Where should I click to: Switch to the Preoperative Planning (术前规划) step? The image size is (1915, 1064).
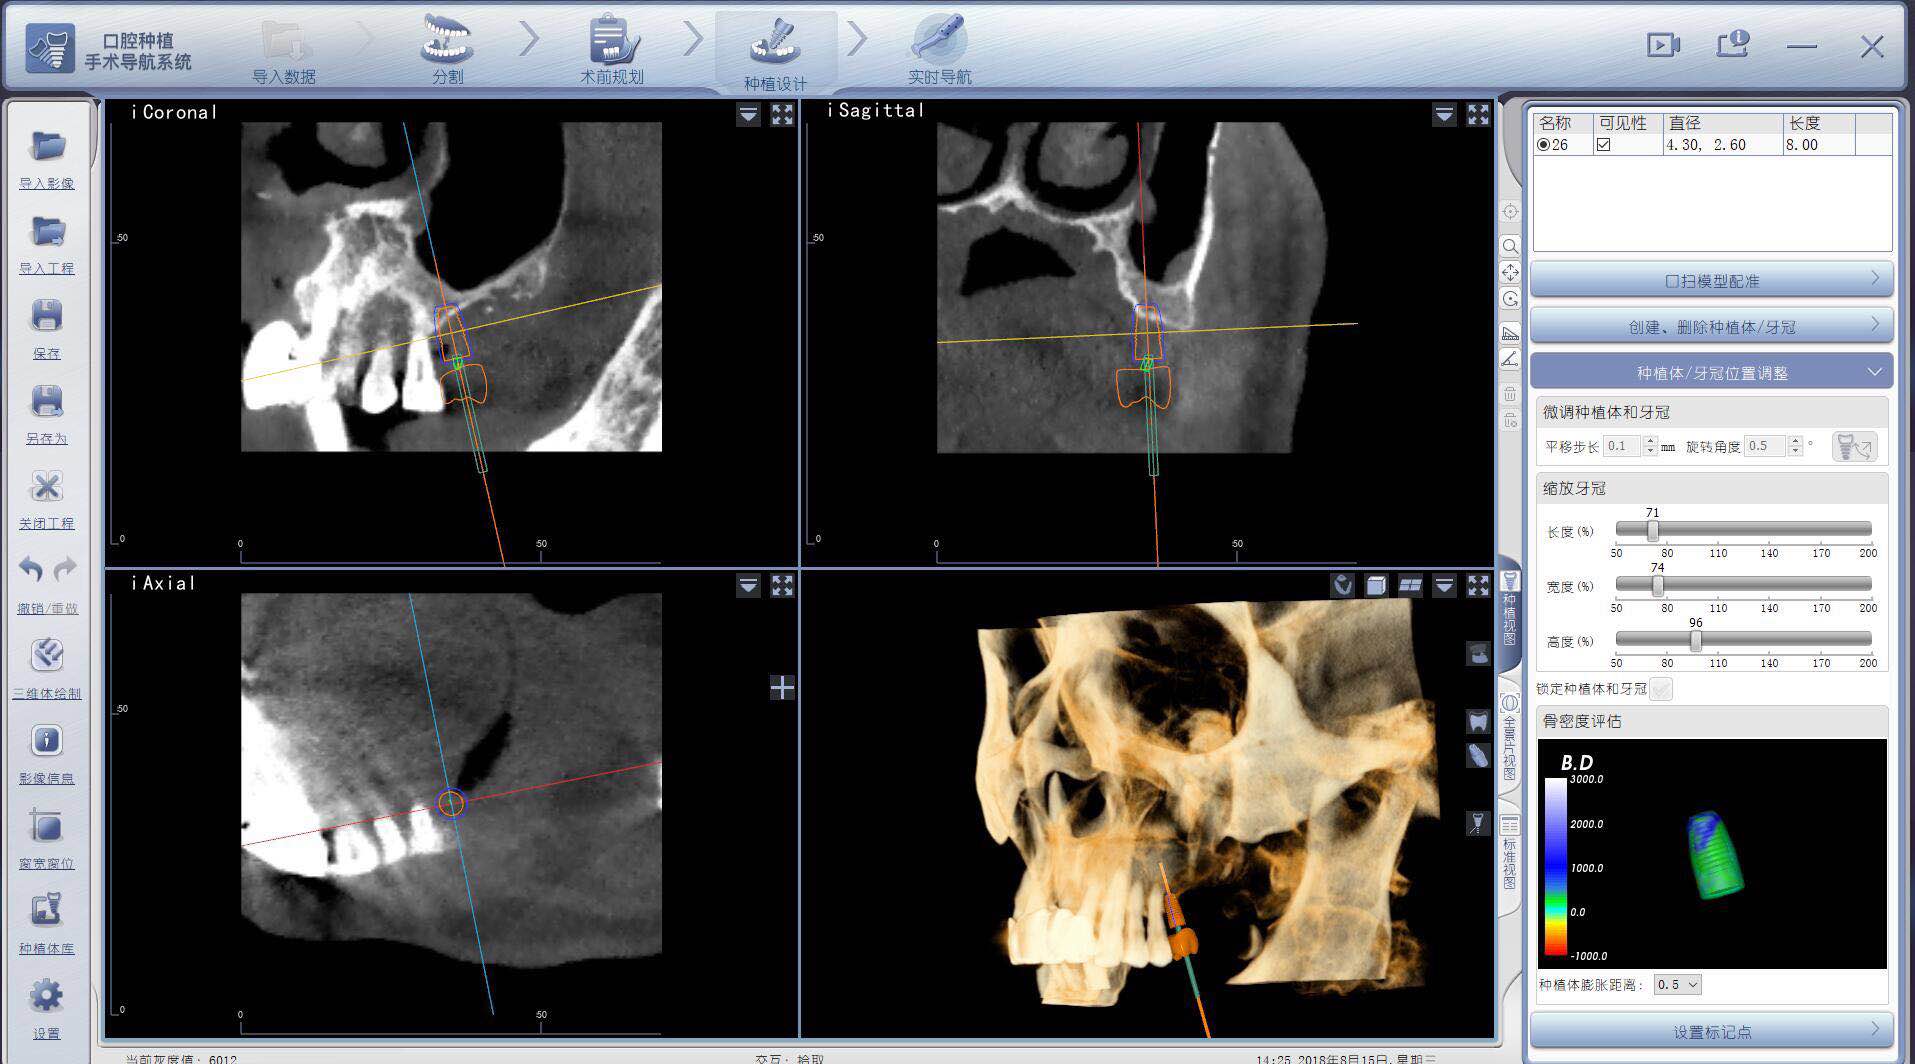[612, 50]
